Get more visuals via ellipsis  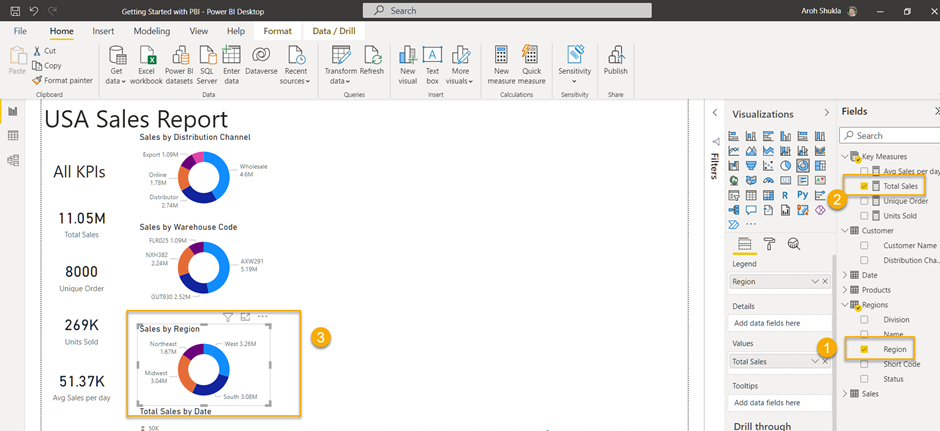pyautogui.click(x=751, y=225)
